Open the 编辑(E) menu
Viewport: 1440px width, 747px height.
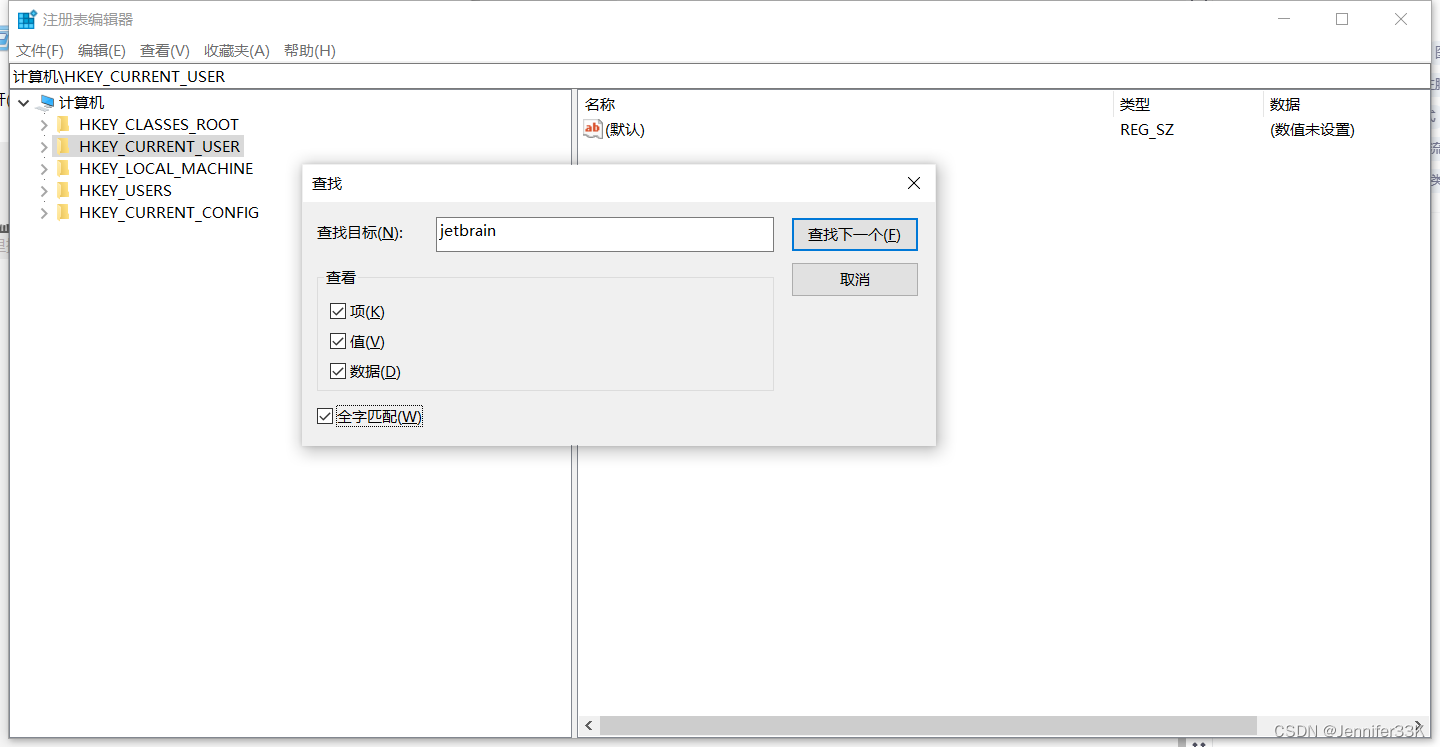pyautogui.click(x=102, y=50)
